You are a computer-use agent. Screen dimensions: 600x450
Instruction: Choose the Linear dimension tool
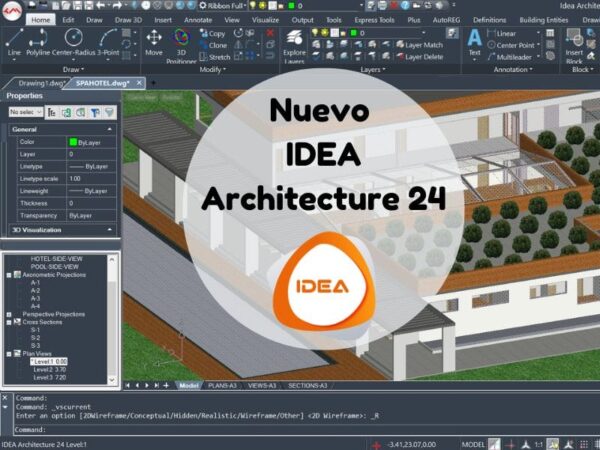(502, 34)
